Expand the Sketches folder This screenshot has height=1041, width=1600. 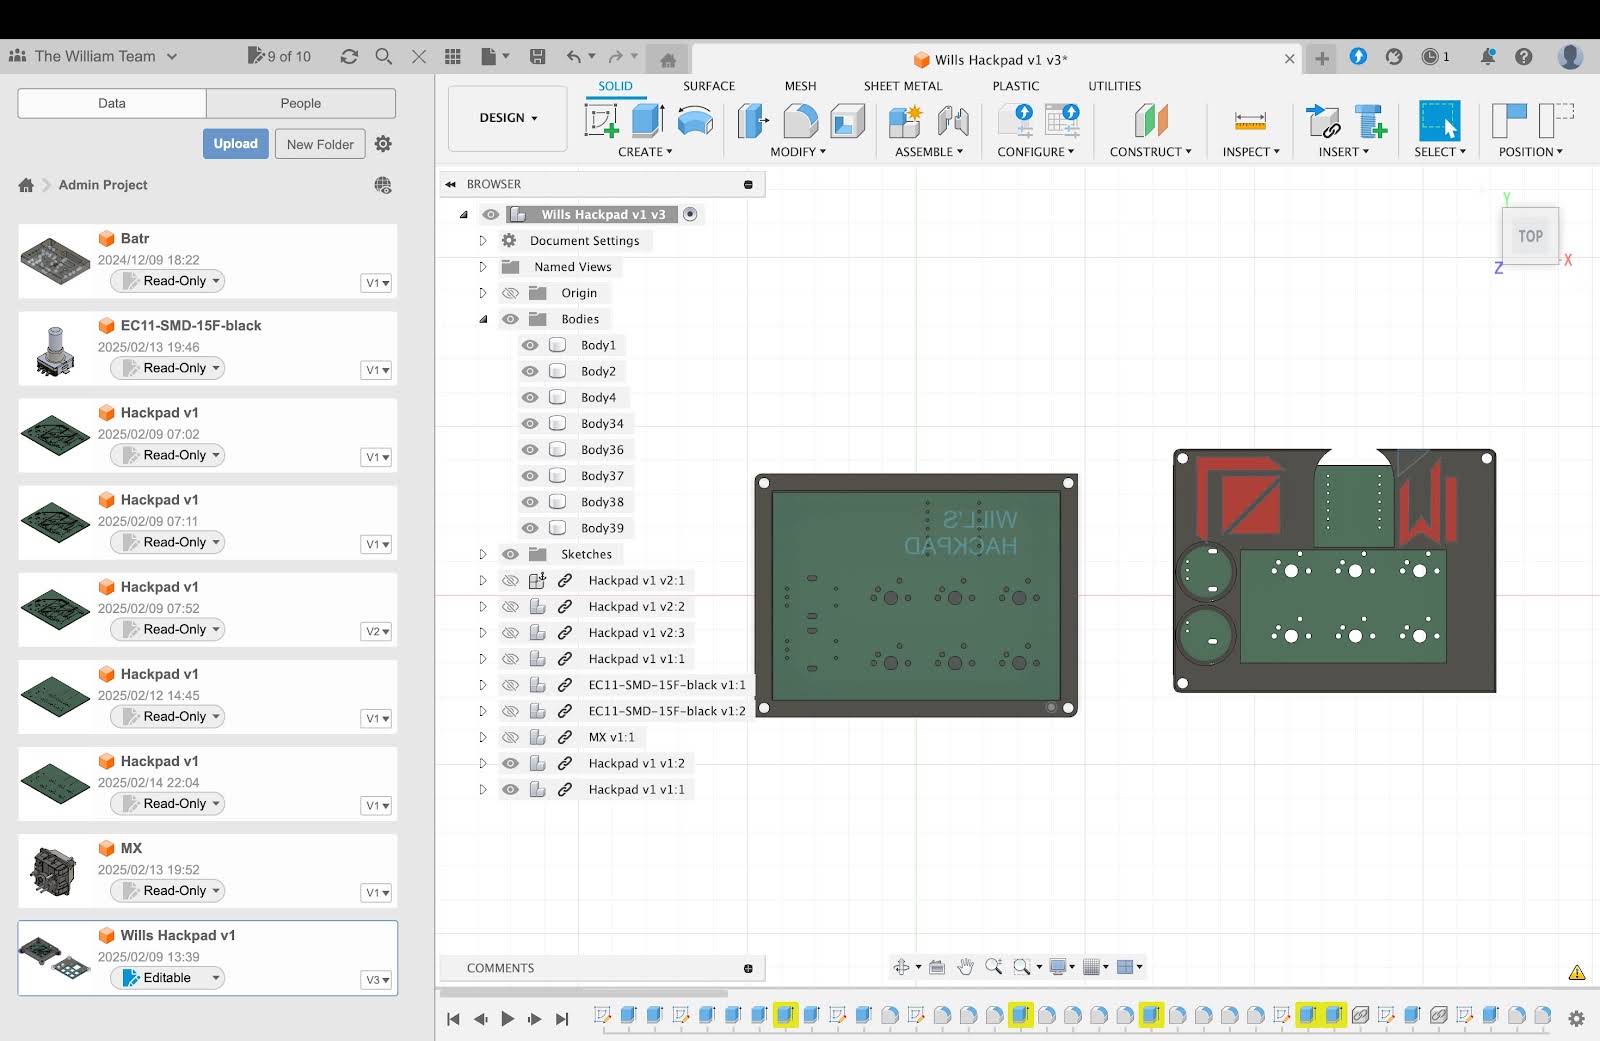482,554
